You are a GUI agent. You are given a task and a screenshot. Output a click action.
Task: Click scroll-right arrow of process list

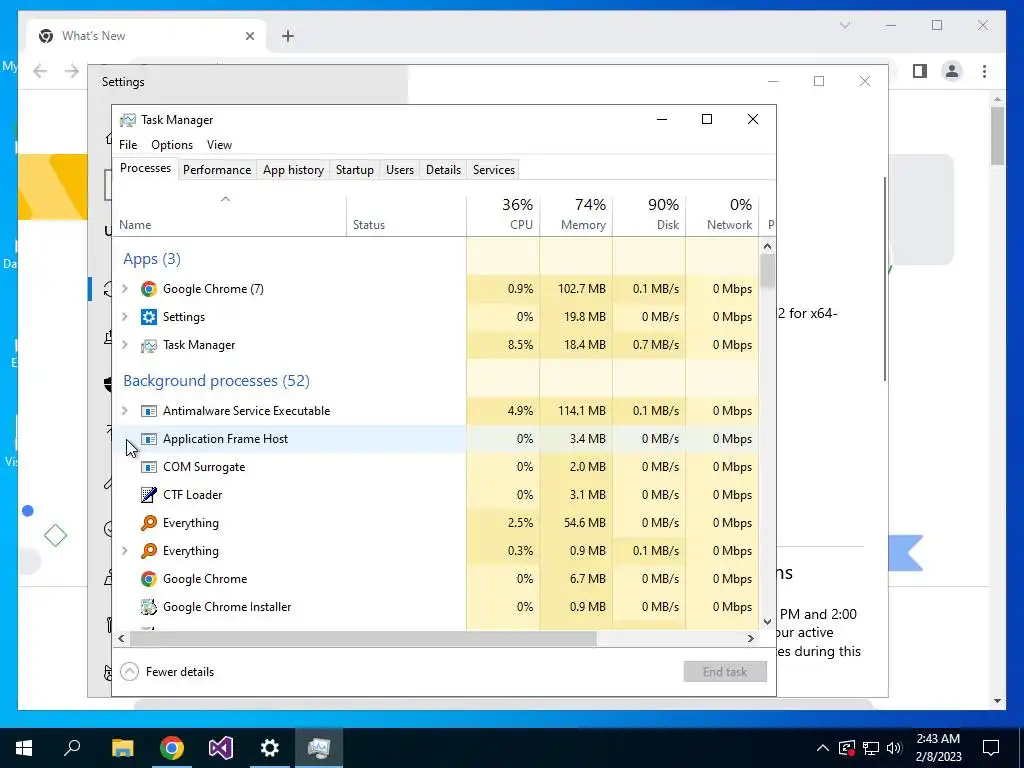(x=751, y=638)
